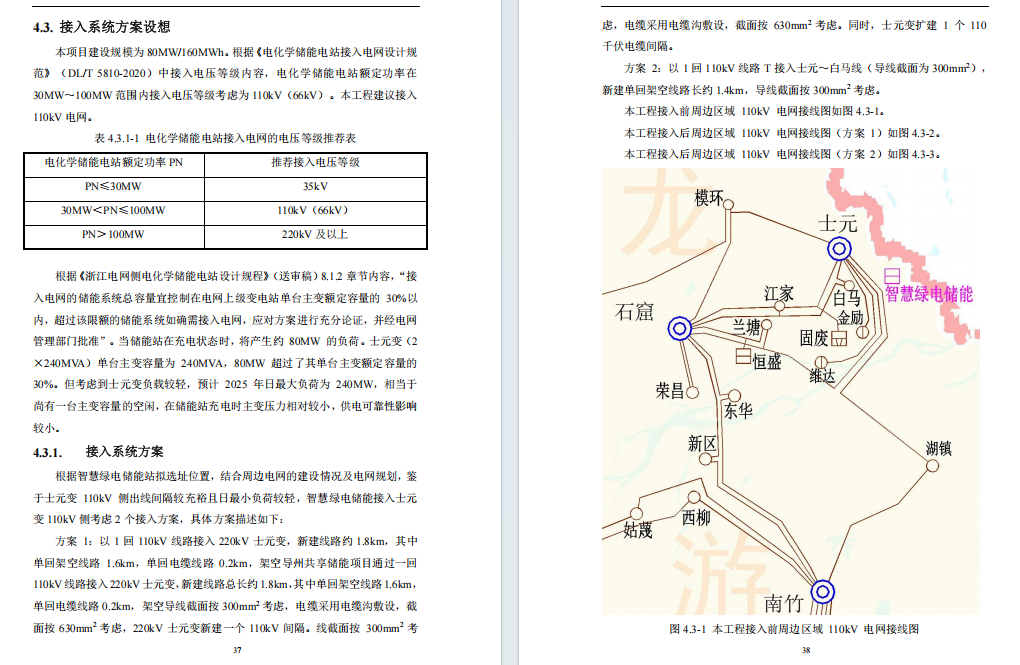Click the map label '湖镇'

[x=939, y=448]
